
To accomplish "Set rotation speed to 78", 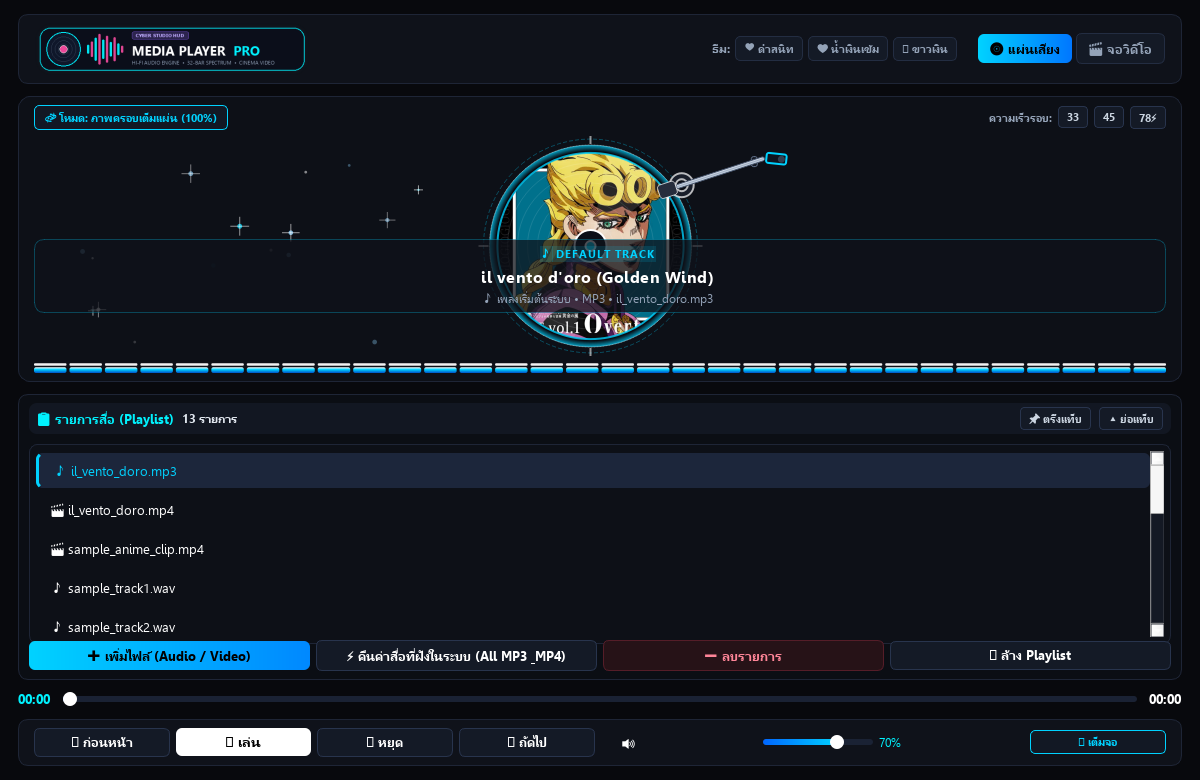I will [1147, 118].
